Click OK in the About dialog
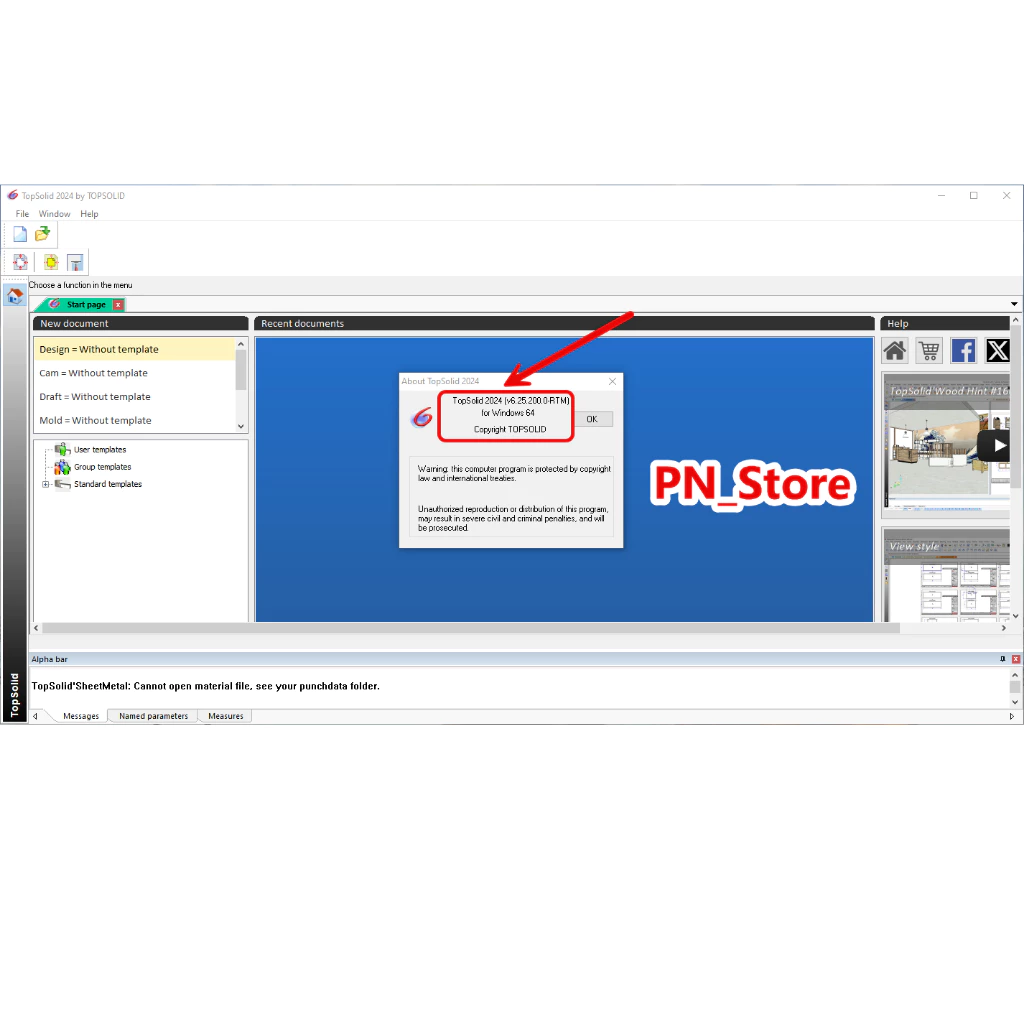The height and width of the screenshot is (1024, 1024). point(592,419)
